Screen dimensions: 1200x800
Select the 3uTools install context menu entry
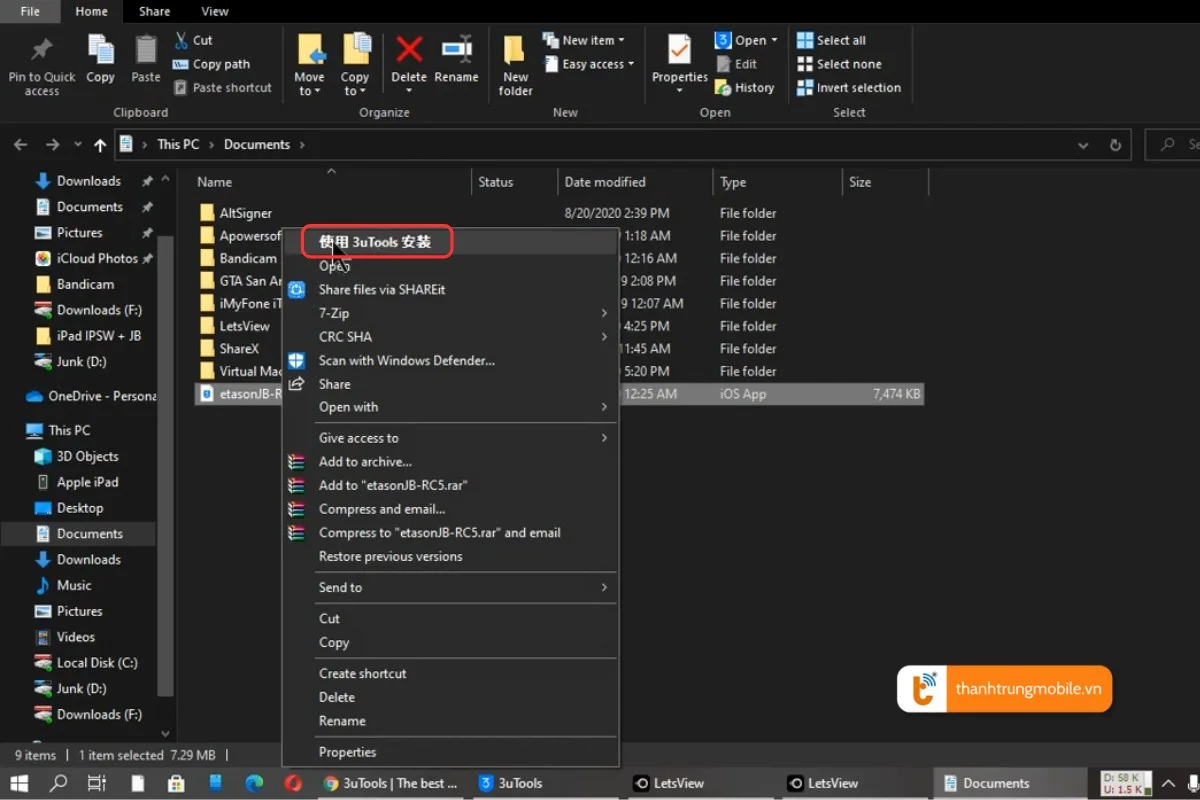[x=375, y=242]
